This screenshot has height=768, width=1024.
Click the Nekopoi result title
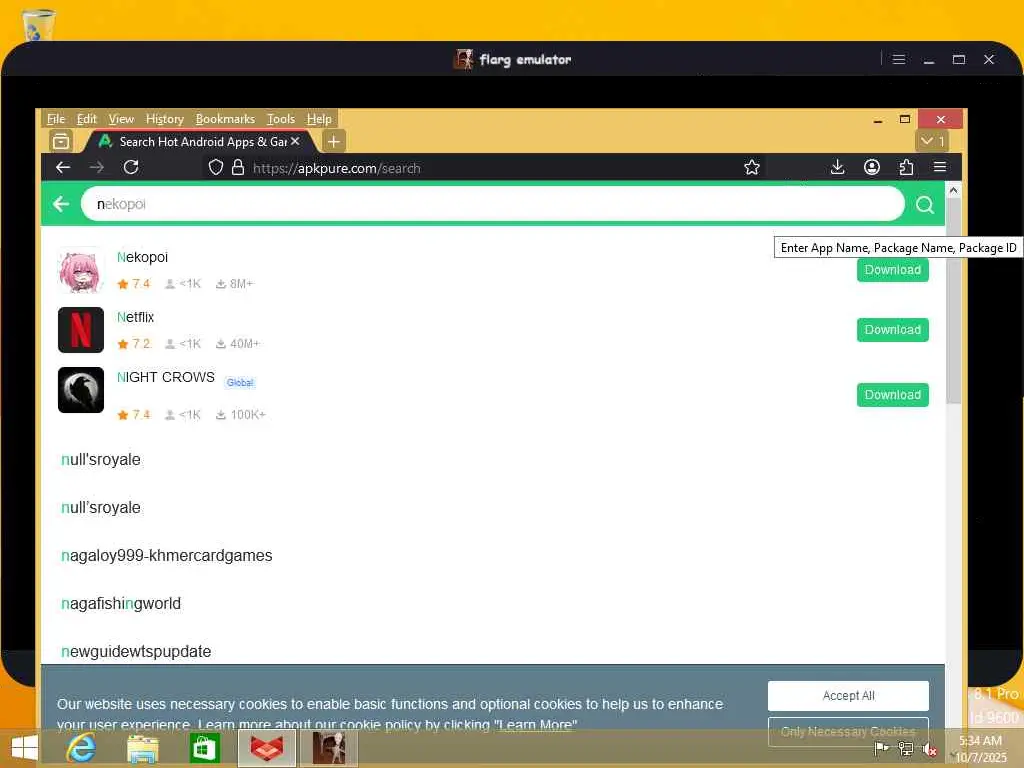[x=142, y=257]
